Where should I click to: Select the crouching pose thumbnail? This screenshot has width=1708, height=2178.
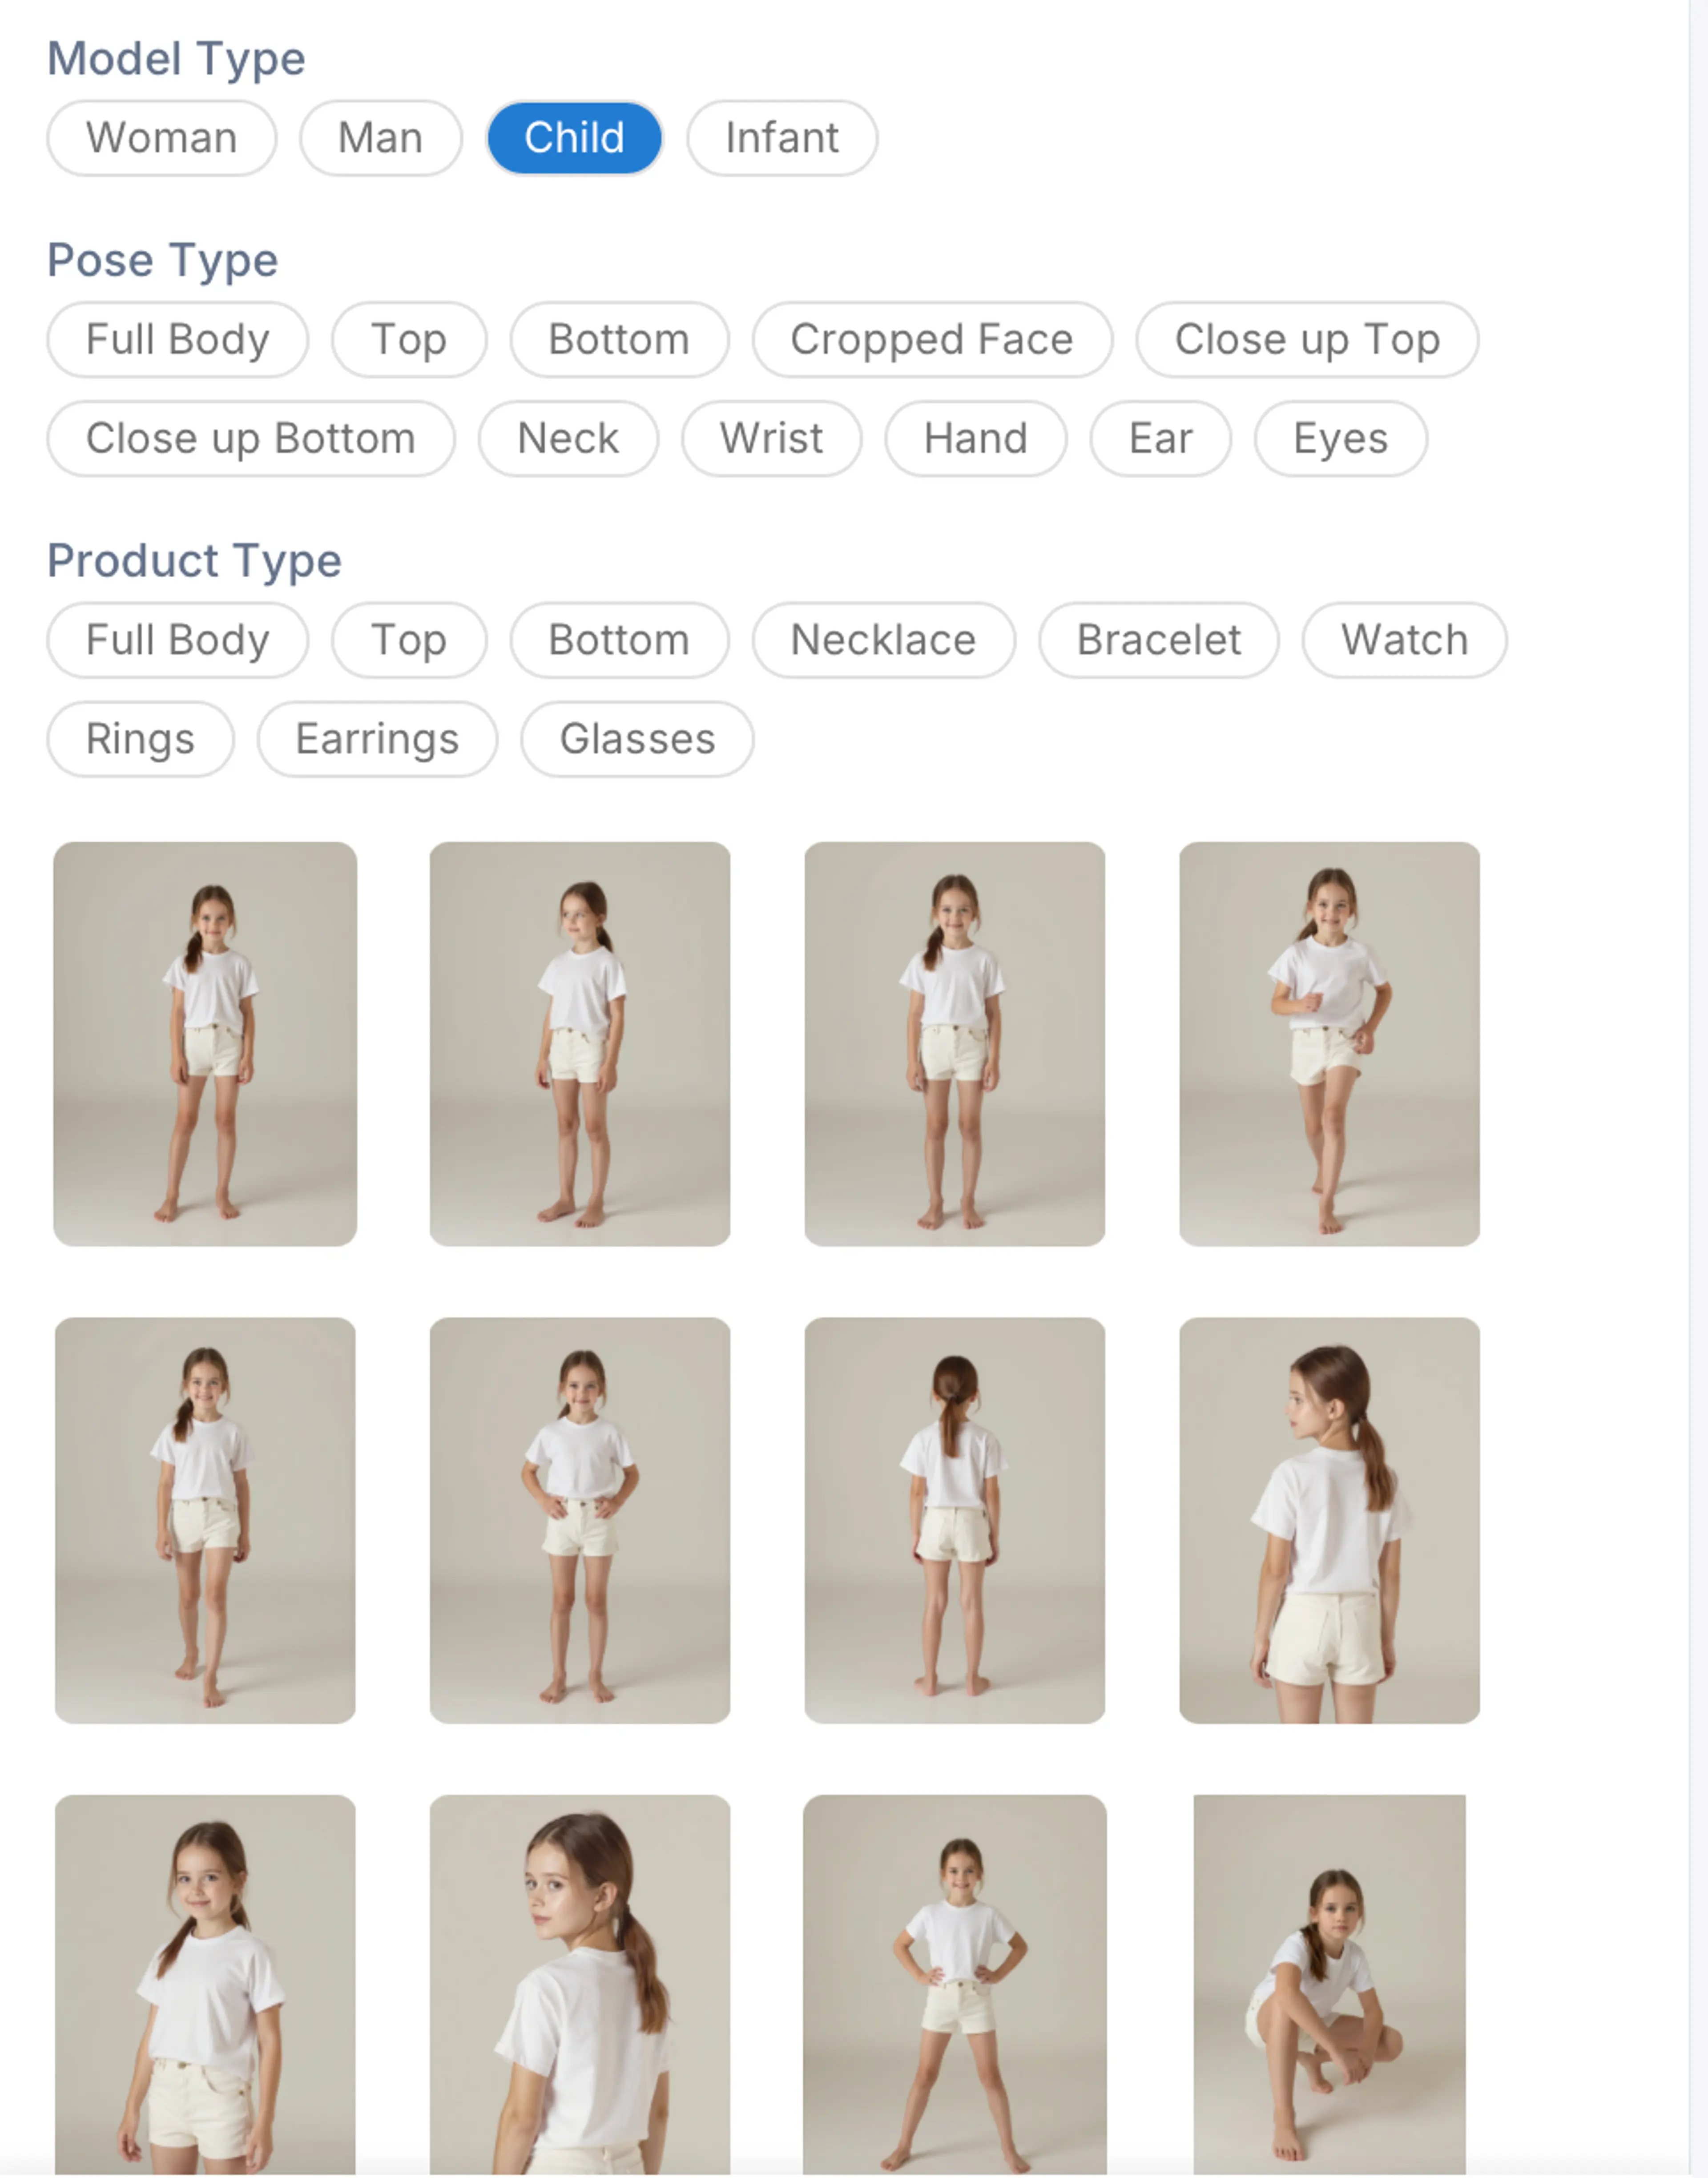[x=1330, y=1985]
